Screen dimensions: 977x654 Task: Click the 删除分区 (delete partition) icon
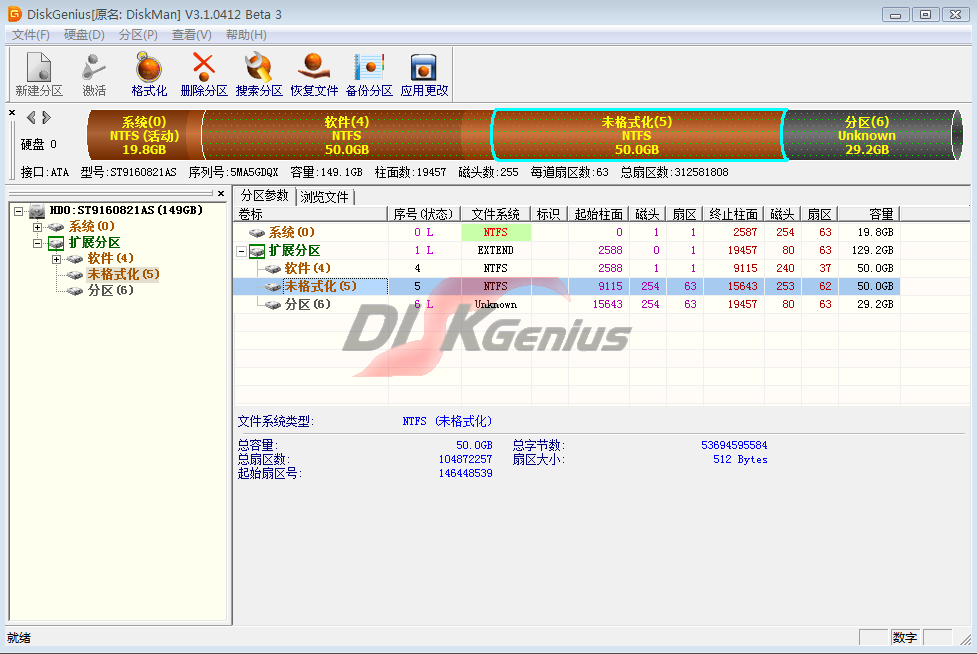(x=204, y=74)
